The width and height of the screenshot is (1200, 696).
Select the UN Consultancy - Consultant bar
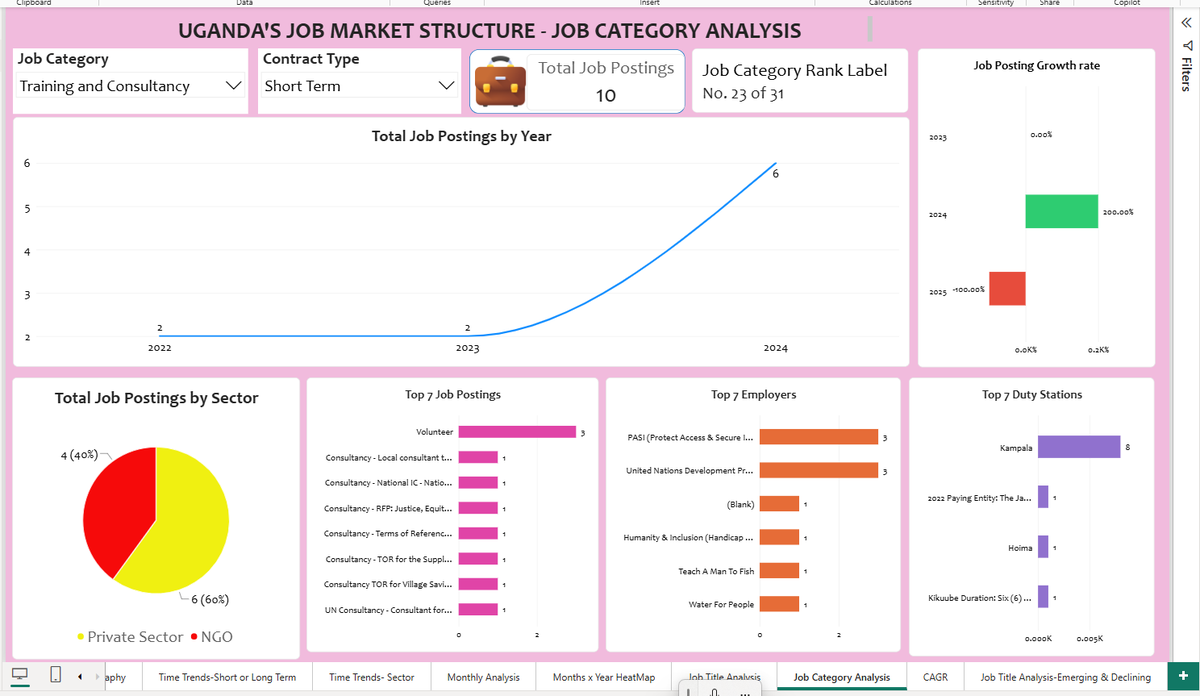478,609
